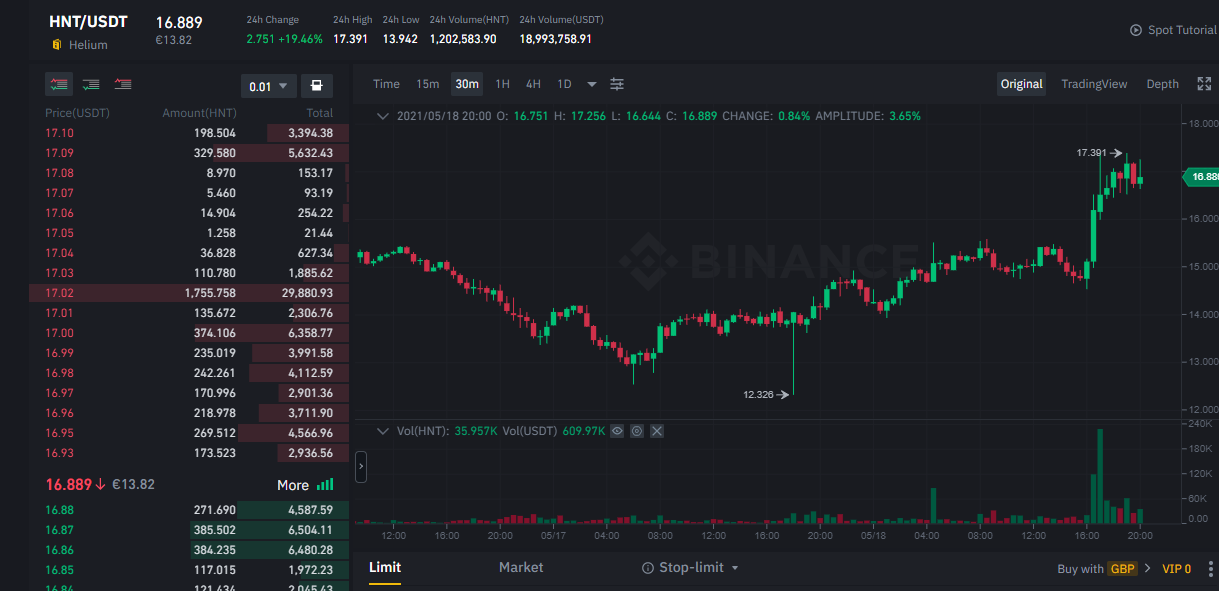Select sell order at price 16.96

189,413
